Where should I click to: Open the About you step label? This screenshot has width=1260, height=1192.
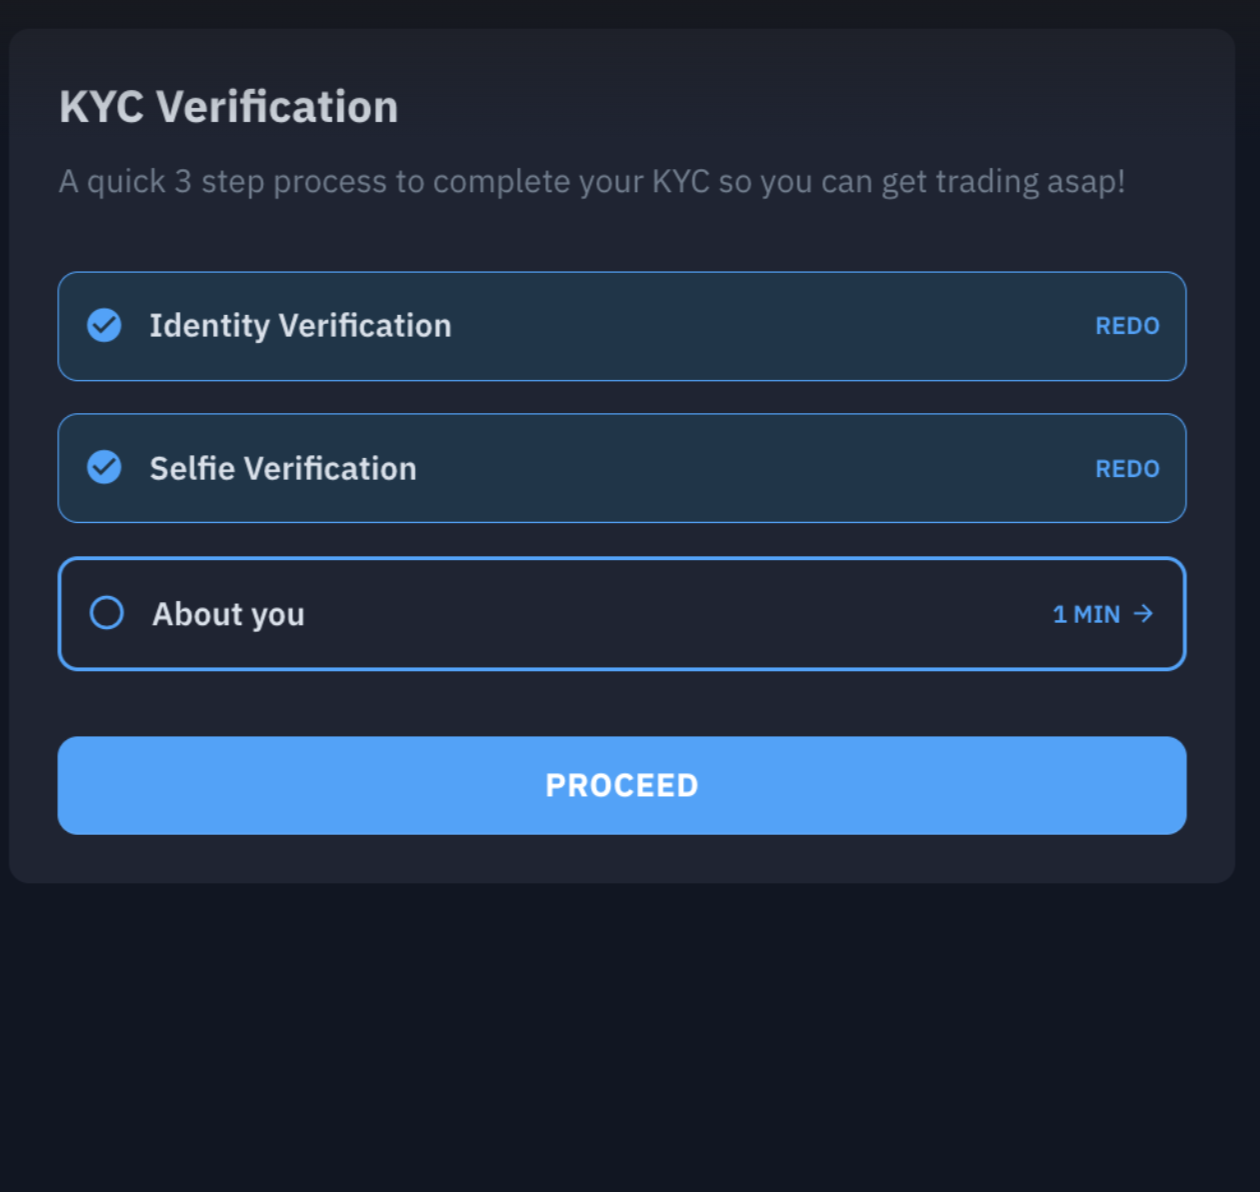pyautogui.click(x=228, y=614)
